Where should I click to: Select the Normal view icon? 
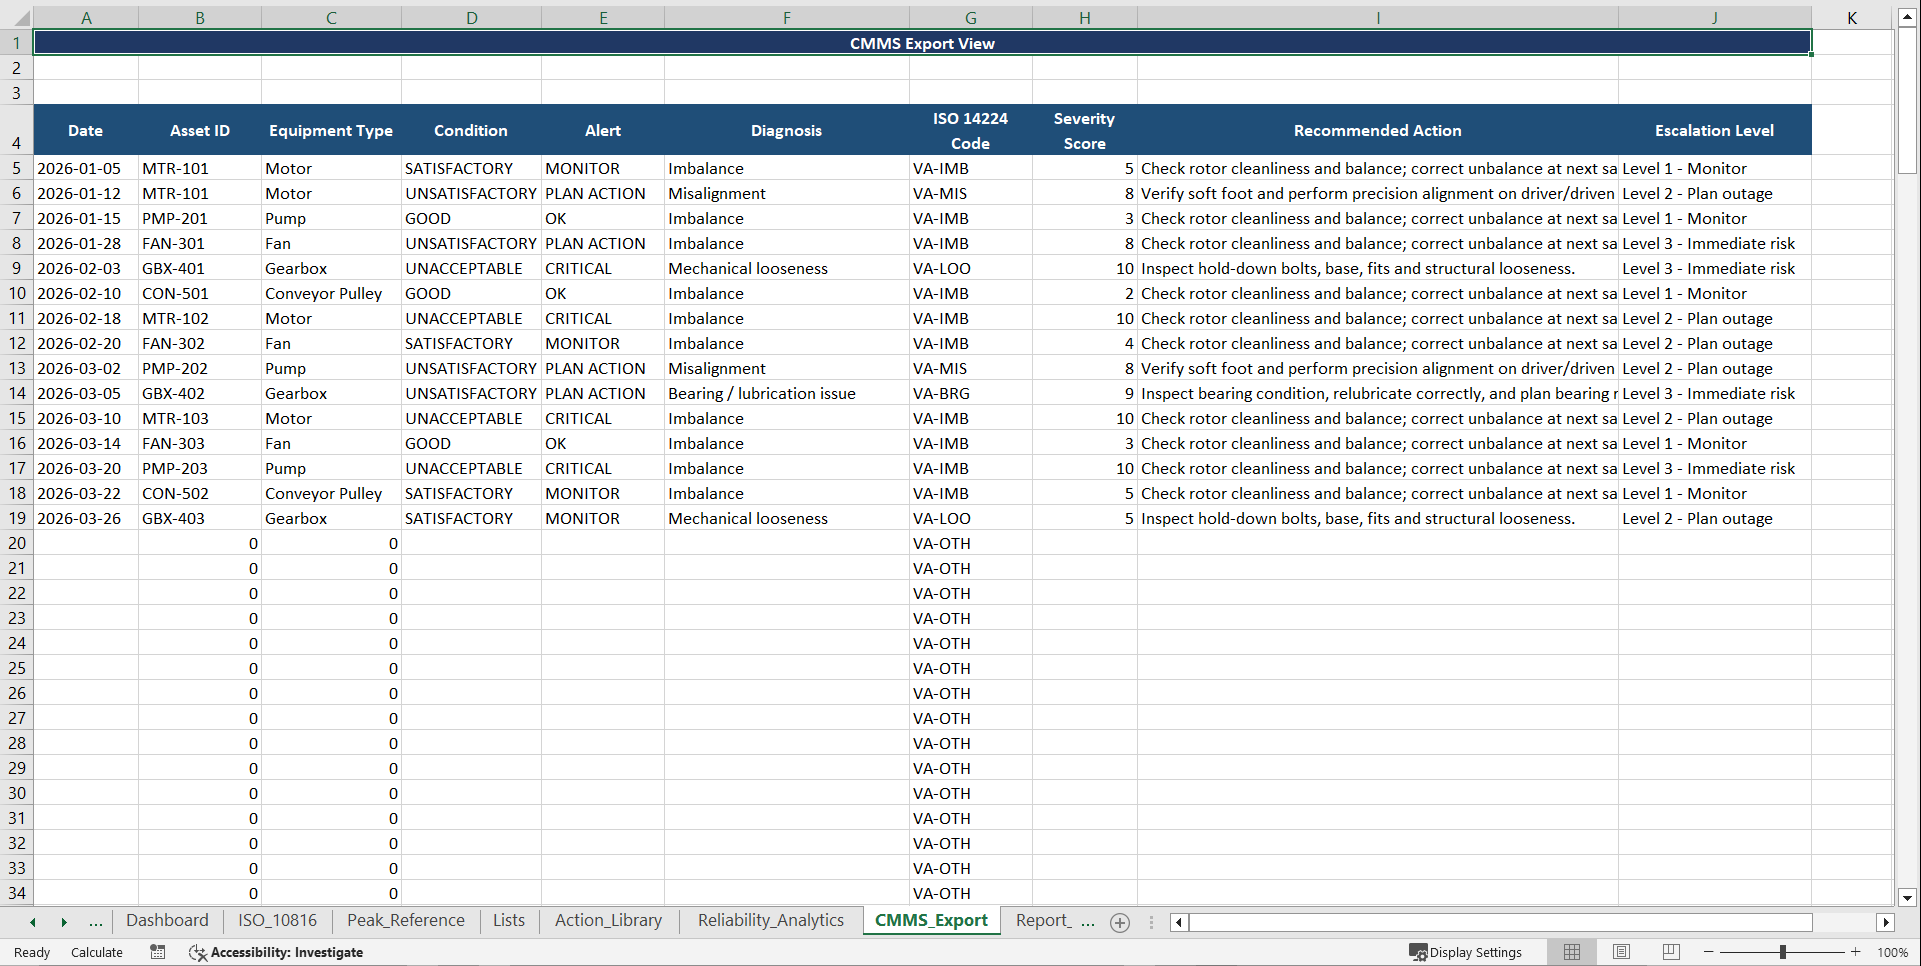(x=1571, y=952)
